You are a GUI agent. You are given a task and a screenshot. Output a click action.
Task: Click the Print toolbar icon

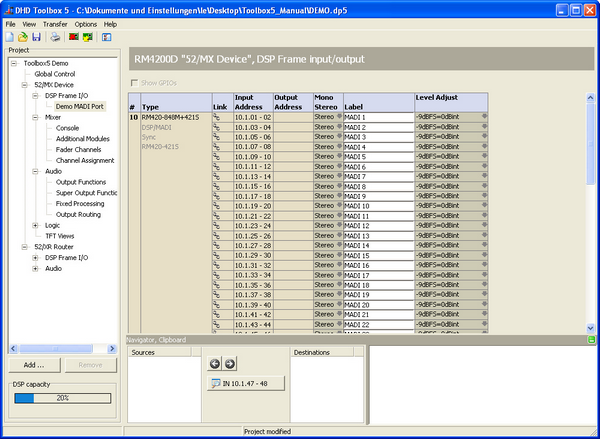(56, 37)
